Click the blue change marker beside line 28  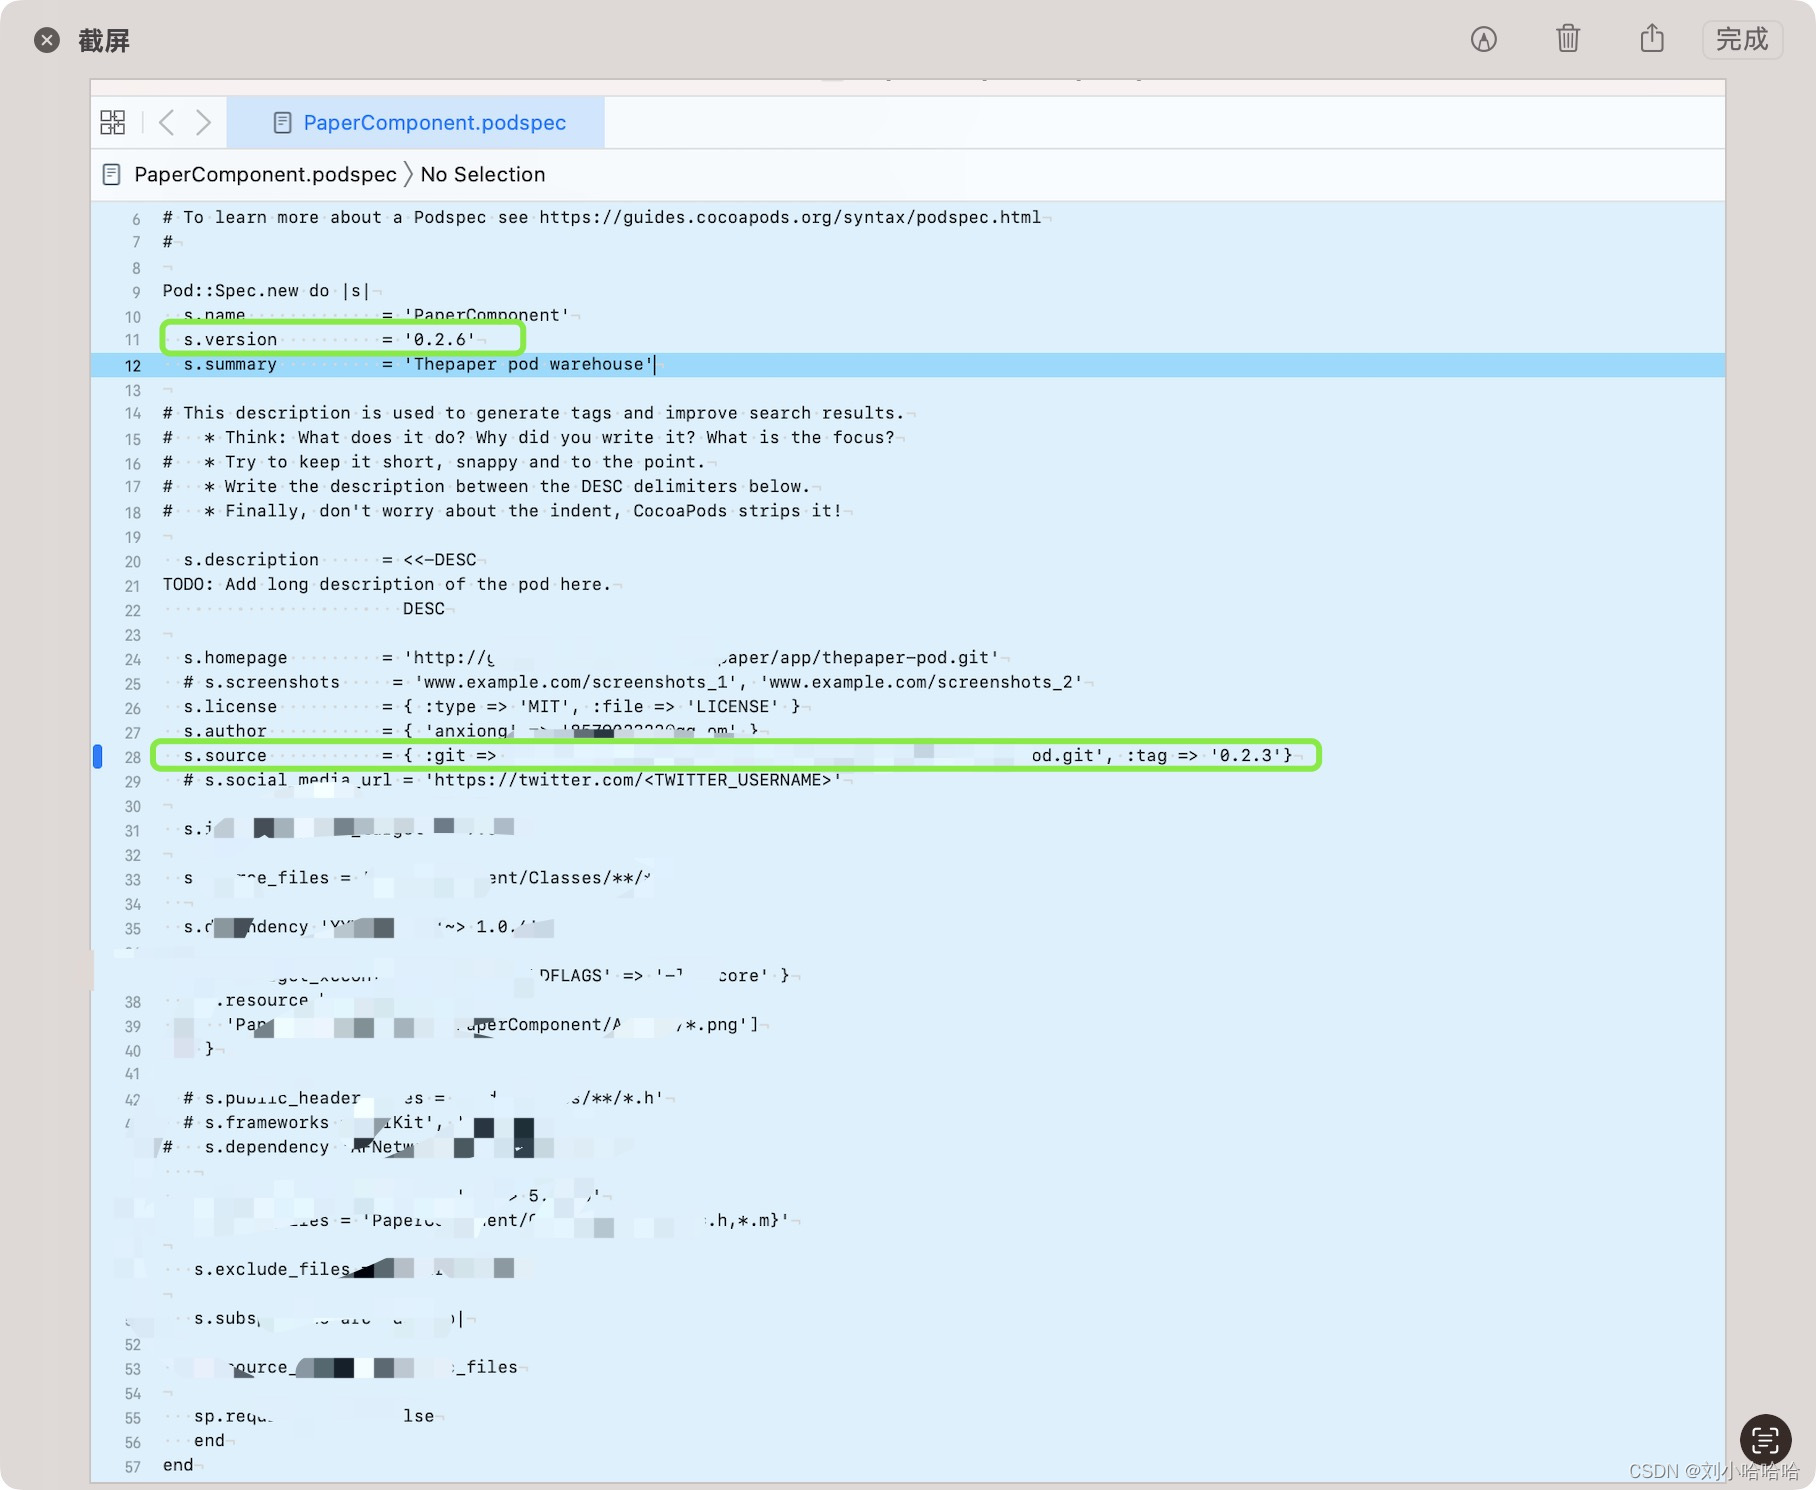click(97, 756)
